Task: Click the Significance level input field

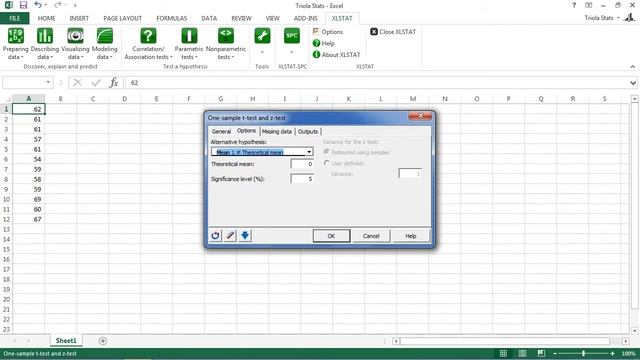Action: point(302,179)
